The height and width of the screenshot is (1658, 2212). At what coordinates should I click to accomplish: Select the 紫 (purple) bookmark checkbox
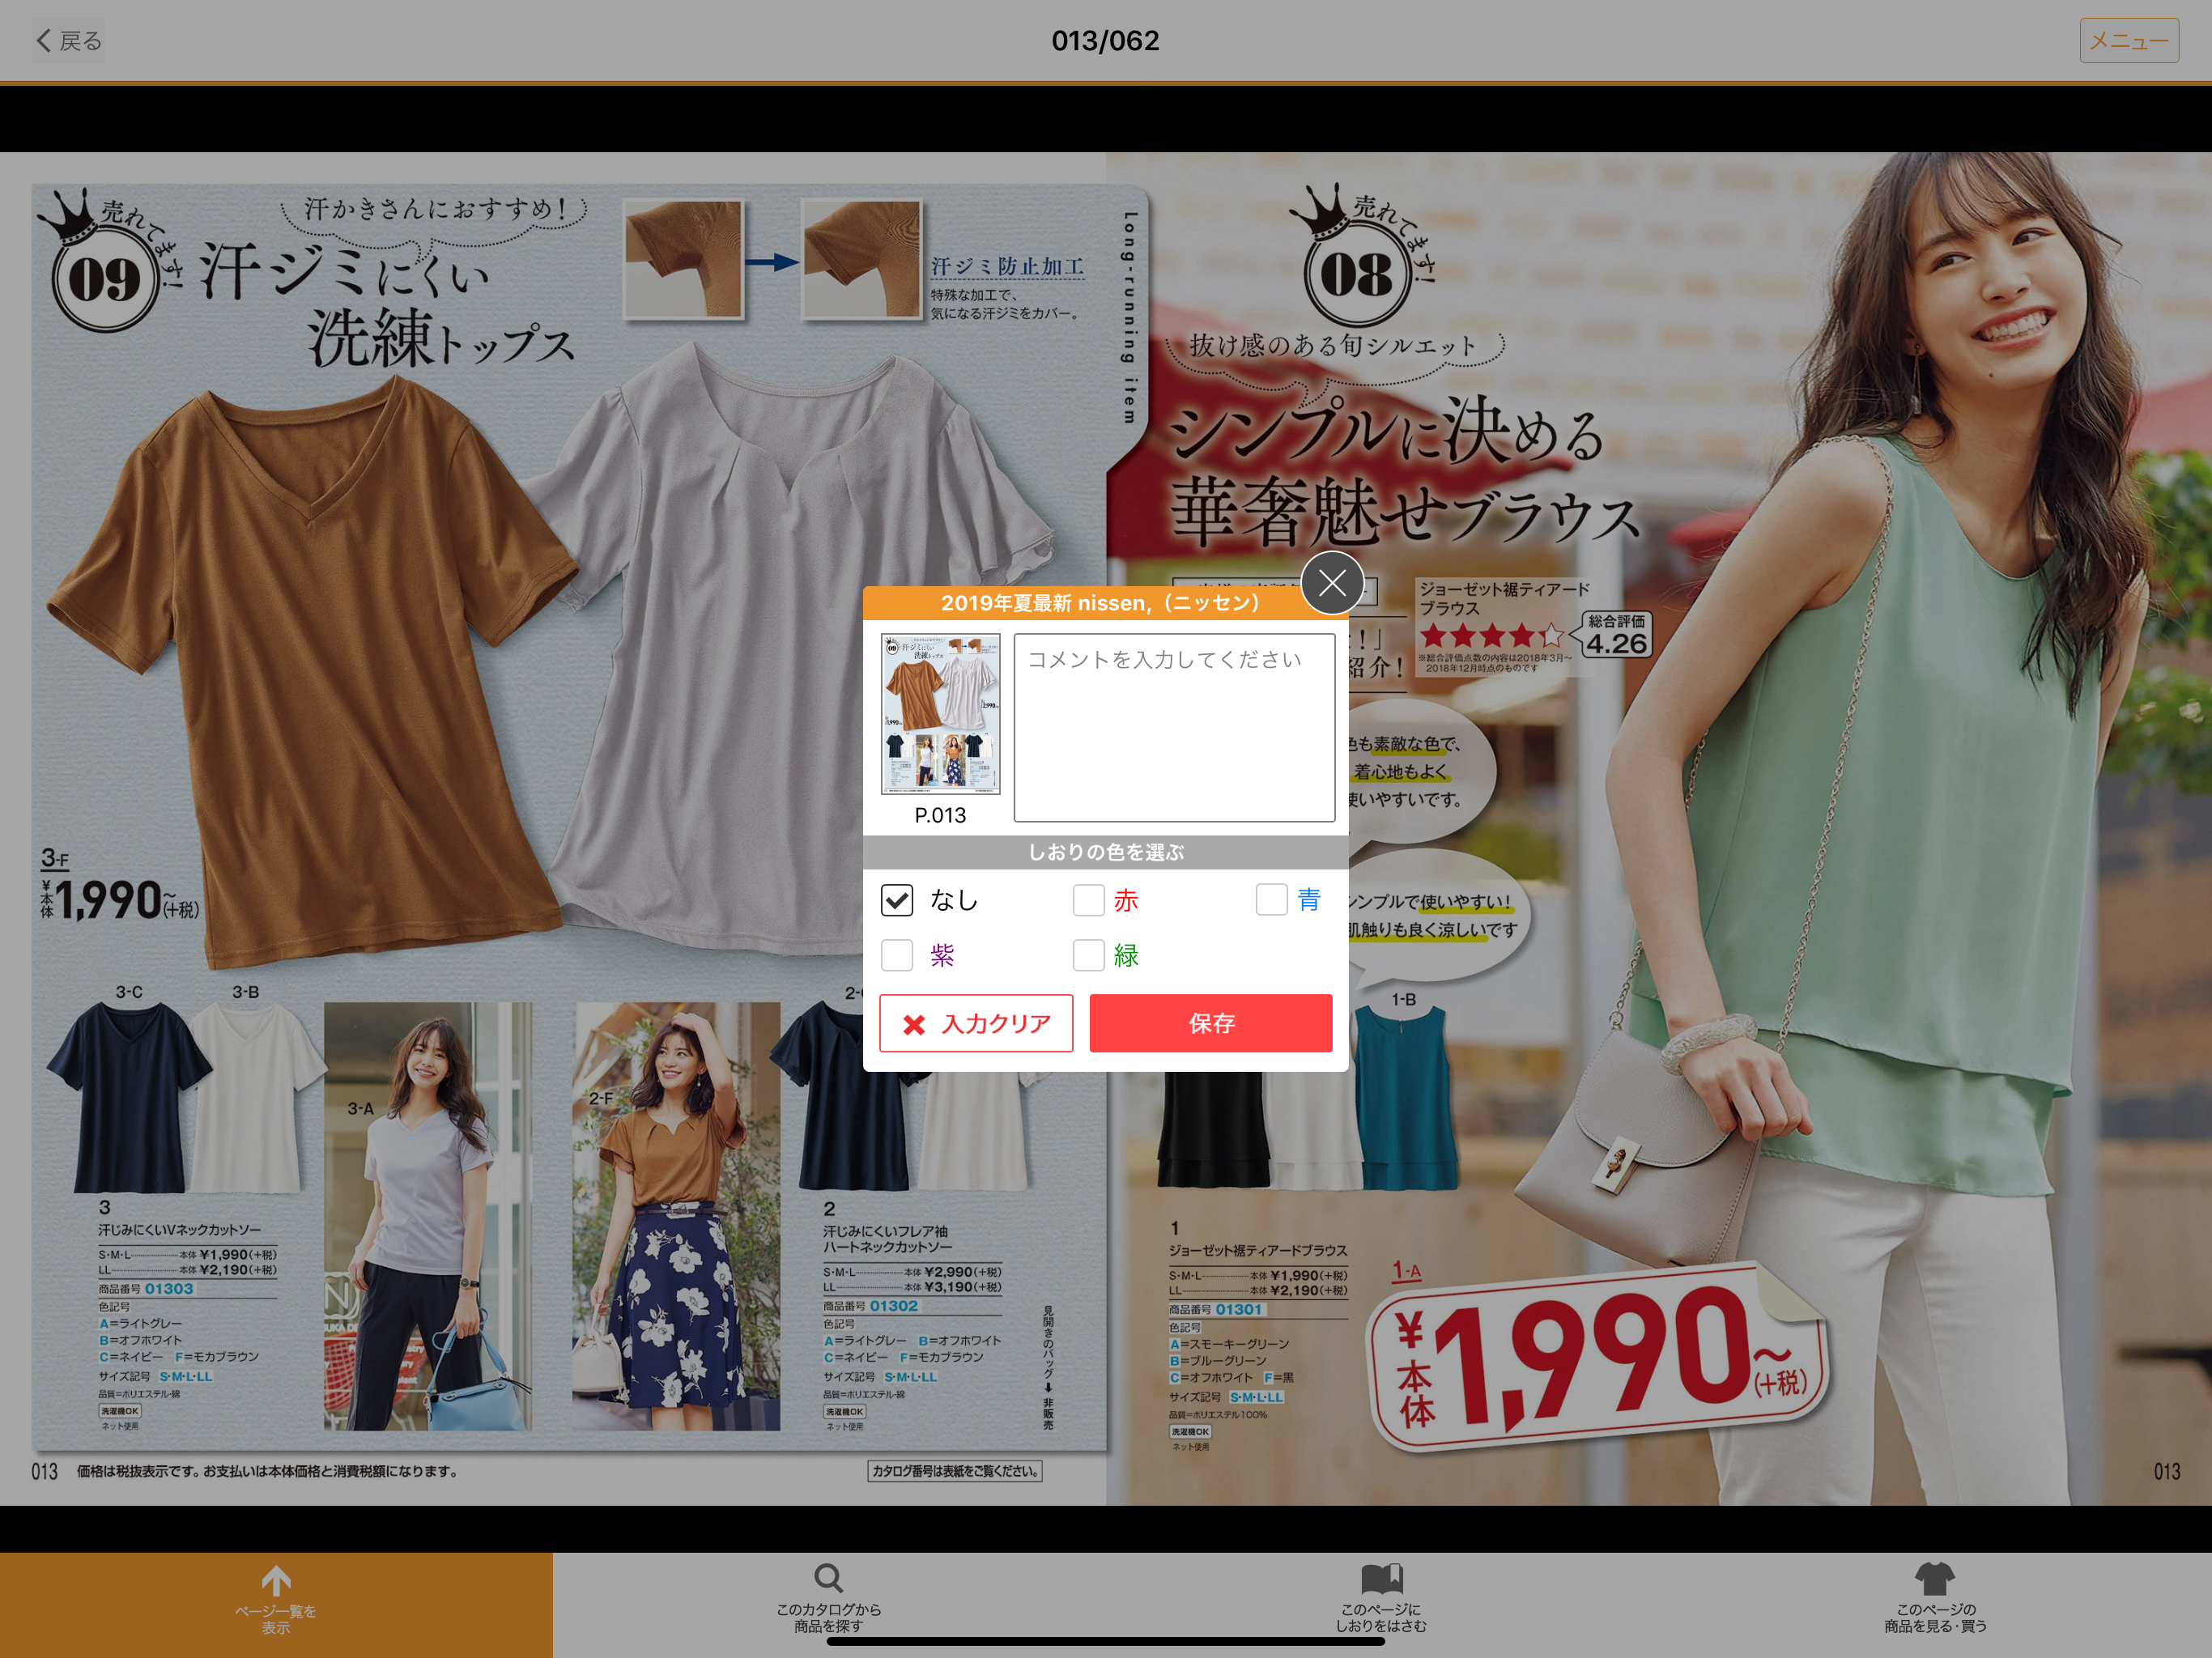897,955
